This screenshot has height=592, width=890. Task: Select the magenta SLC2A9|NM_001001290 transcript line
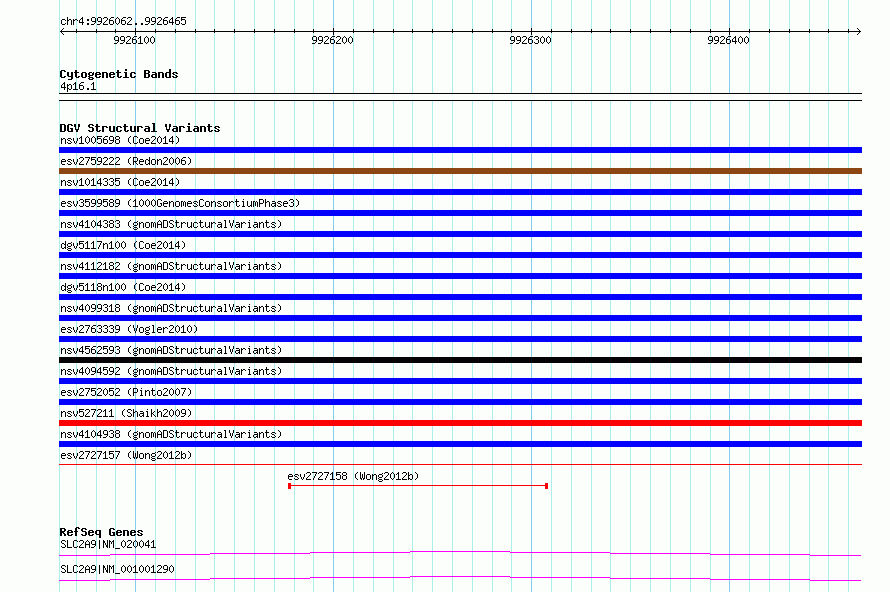click(460, 578)
